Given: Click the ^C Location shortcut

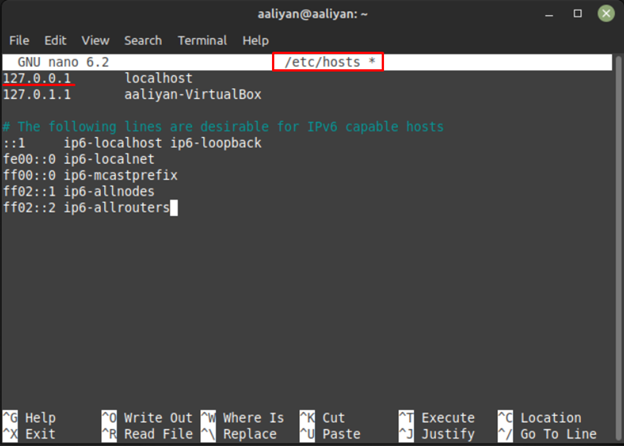Looking at the screenshot, I should [540, 418].
